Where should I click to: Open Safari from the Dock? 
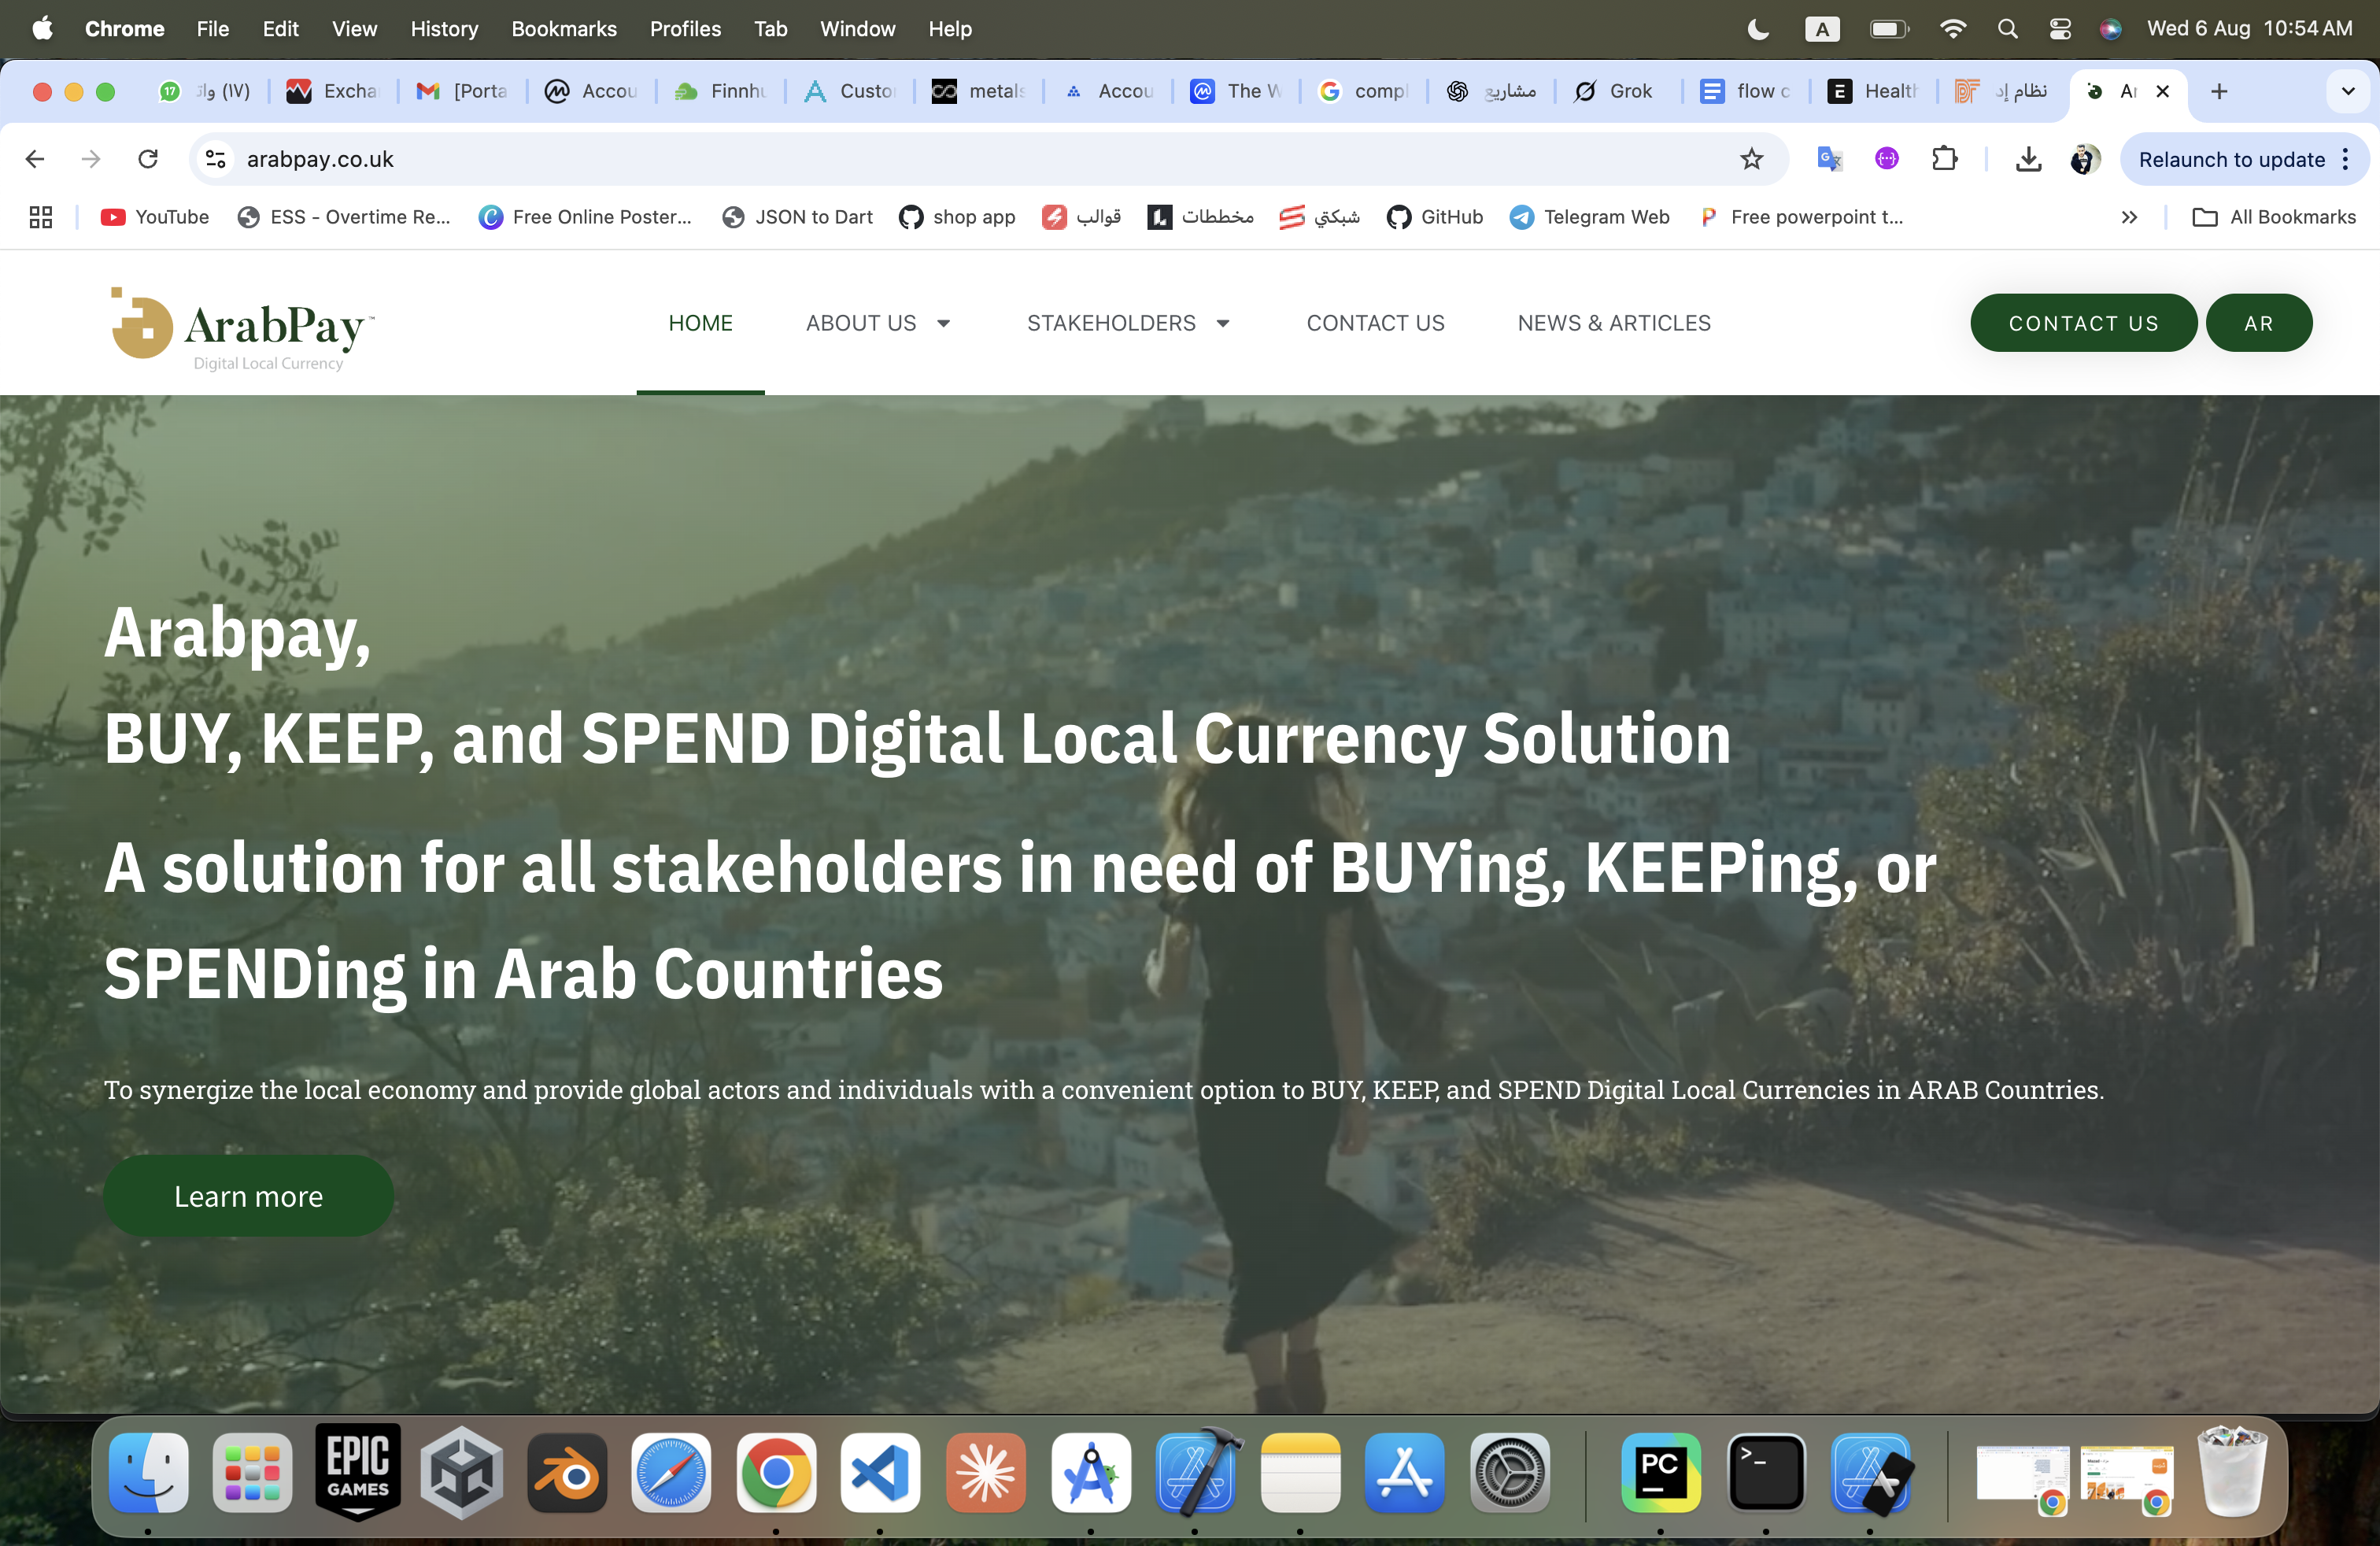[x=671, y=1472]
